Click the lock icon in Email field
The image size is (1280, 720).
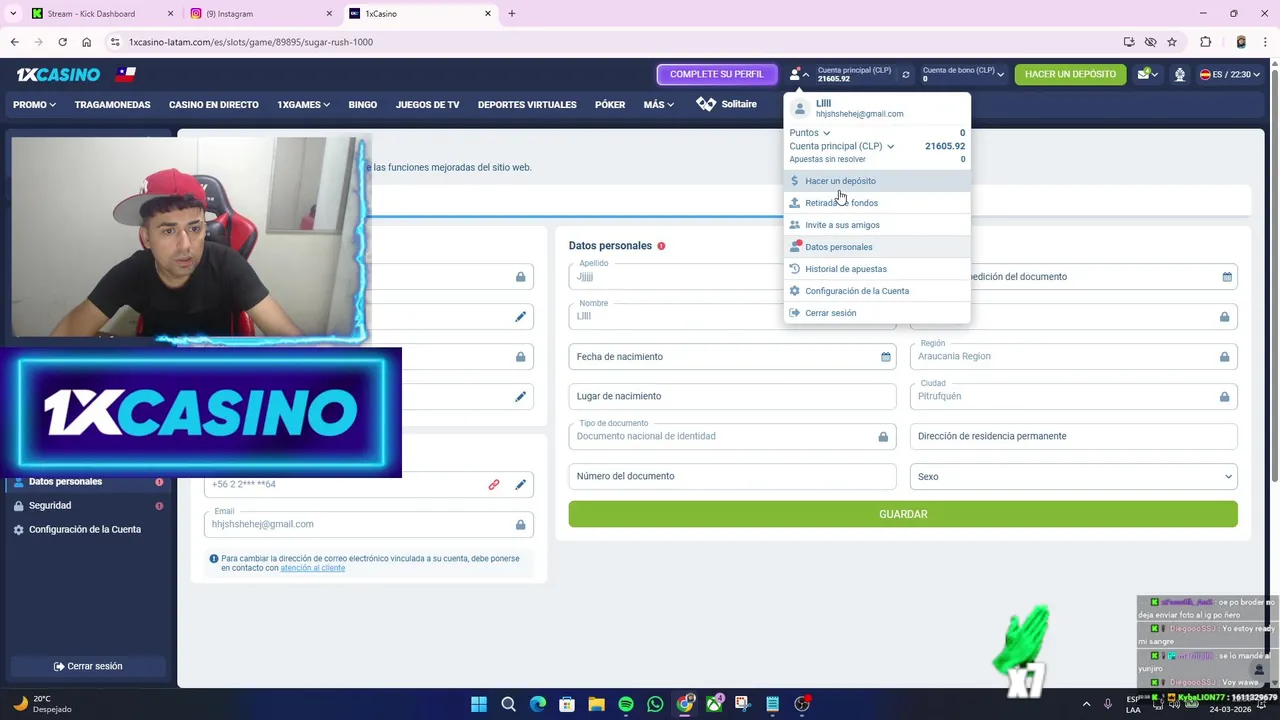point(520,524)
